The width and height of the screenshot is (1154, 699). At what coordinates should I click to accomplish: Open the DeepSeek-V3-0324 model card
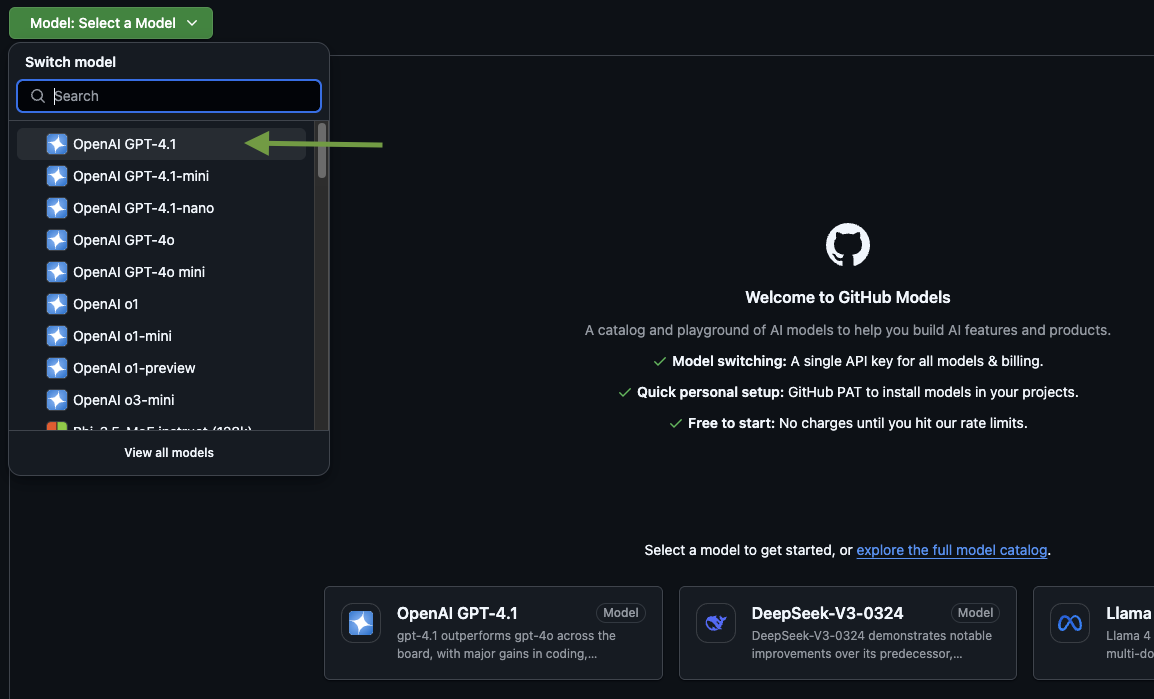(848, 633)
